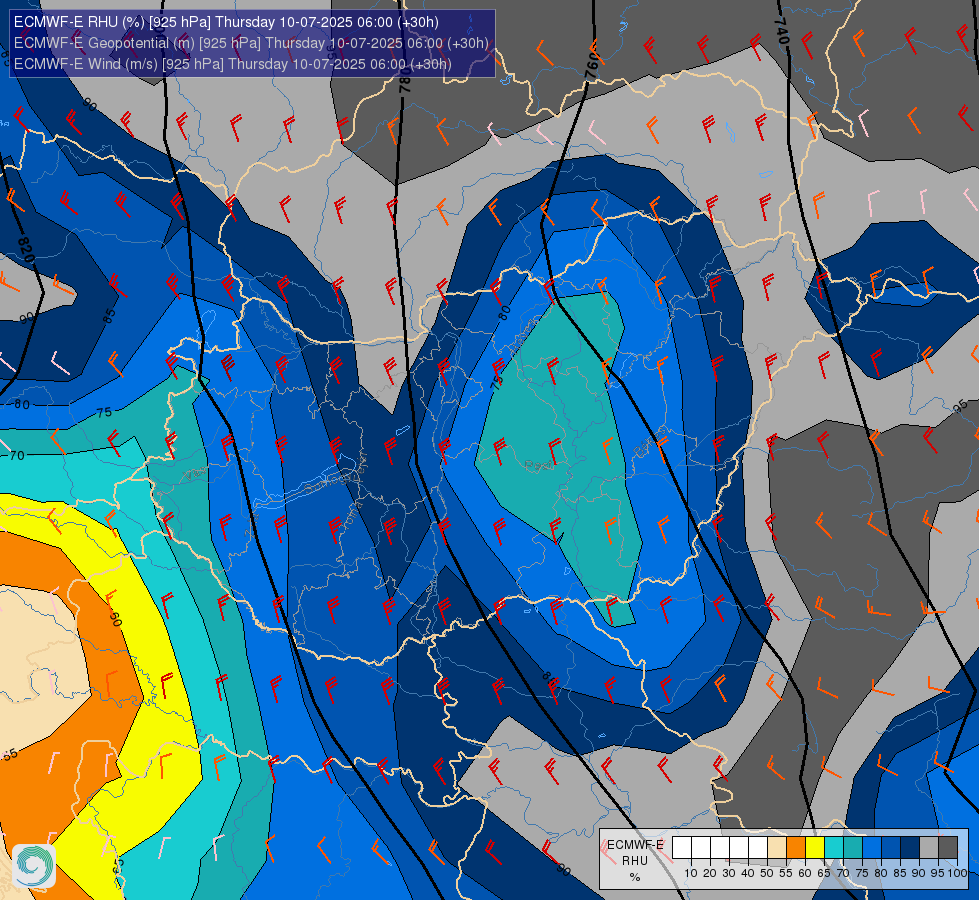Click the 95 tick label in the legend
Viewport: 979px width, 900px height.
pos(937,873)
